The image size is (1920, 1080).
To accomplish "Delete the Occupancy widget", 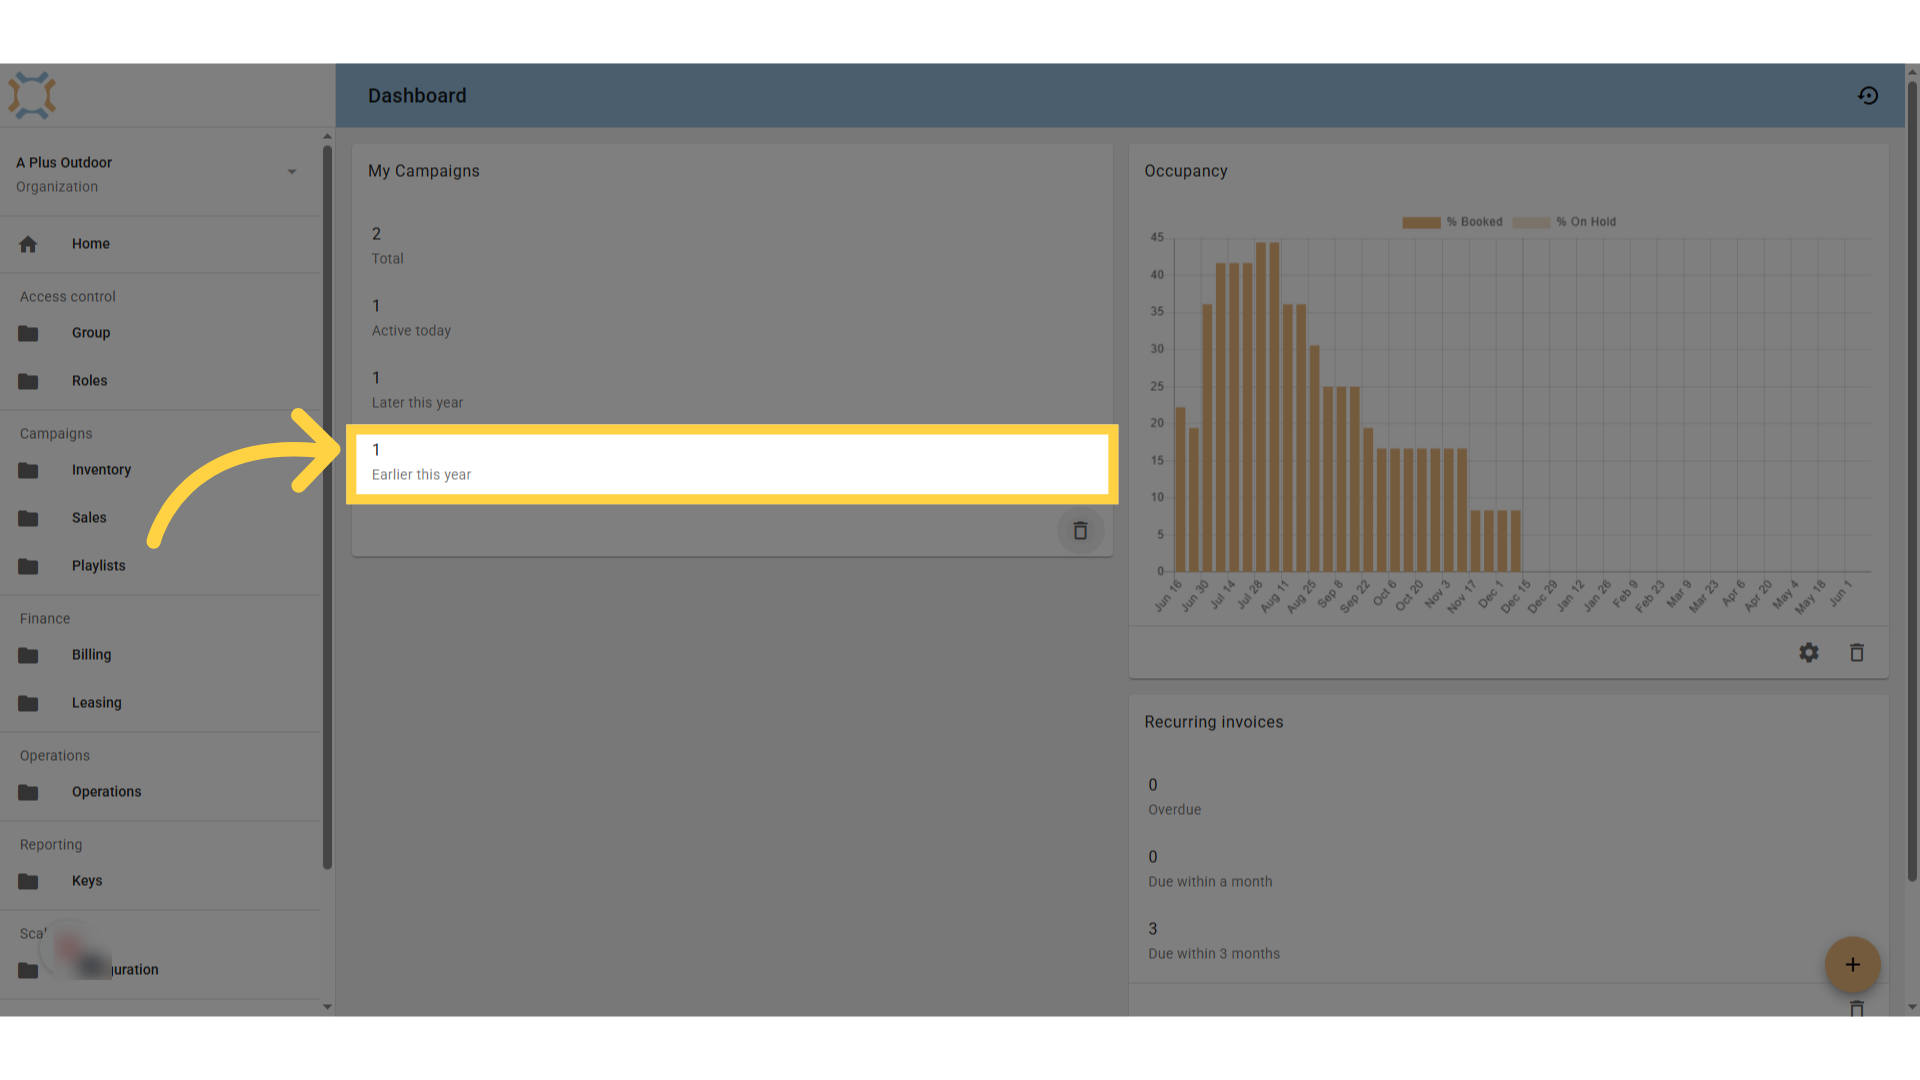I will (1857, 653).
